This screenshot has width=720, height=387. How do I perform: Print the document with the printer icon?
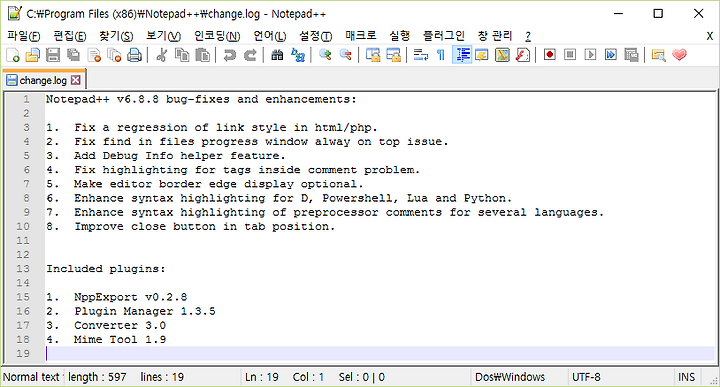(x=134, y=55)
